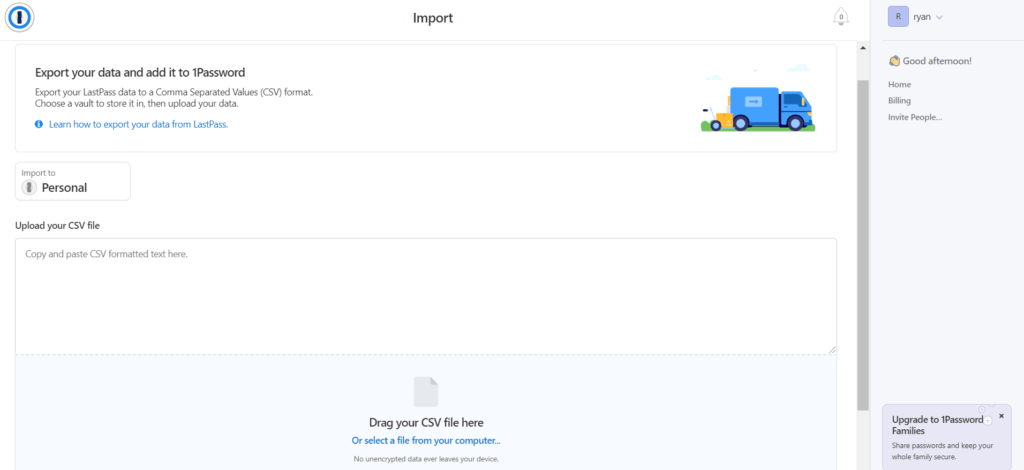This screenshot has height=470, width=1024.
Task: Click the ryan user avatar
Action: click(x=898, y=17)
